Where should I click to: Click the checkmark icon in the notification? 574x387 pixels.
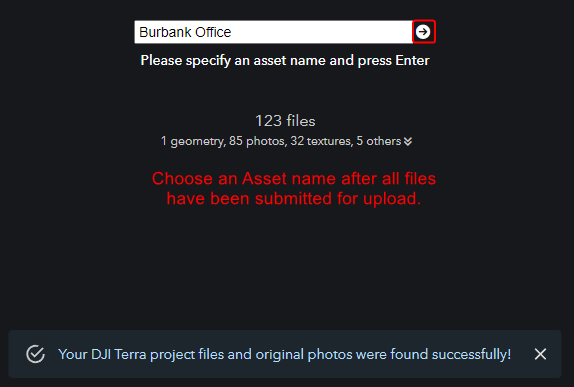coord(36,354)
